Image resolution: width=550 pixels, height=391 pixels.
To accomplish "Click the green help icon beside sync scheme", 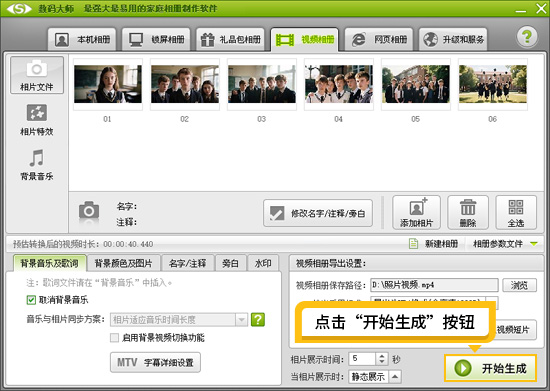I will 258,319.
